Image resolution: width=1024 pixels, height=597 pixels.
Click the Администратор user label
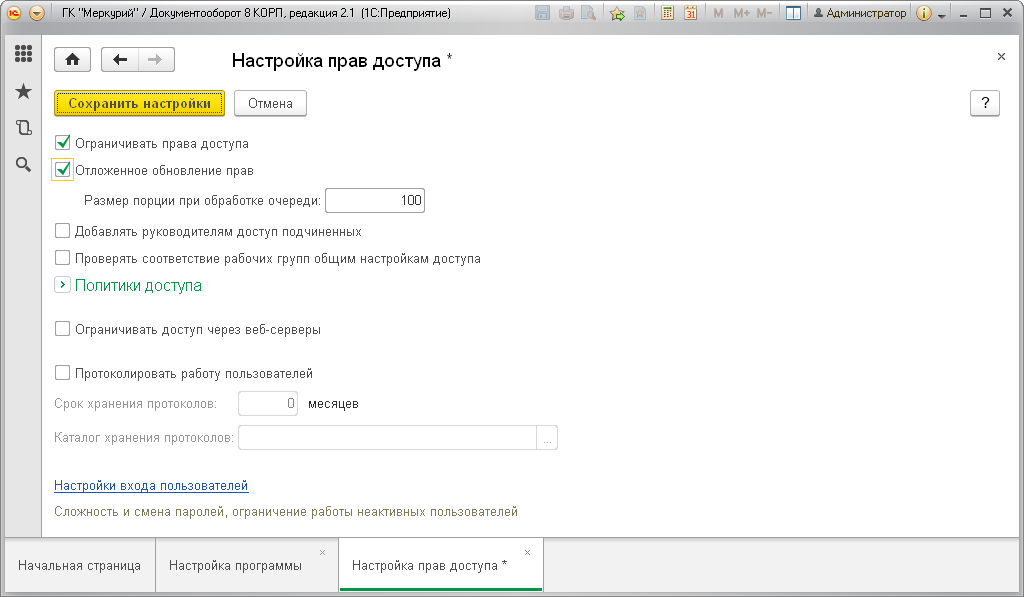click(859, 13)
